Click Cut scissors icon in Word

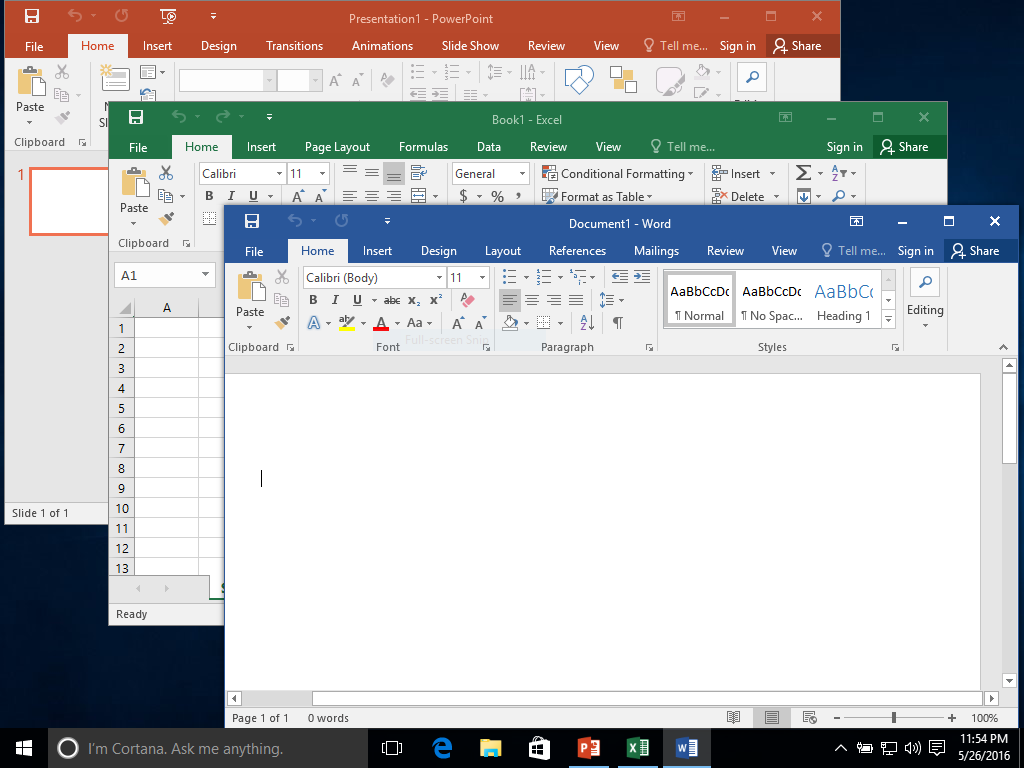click(281, 277)
